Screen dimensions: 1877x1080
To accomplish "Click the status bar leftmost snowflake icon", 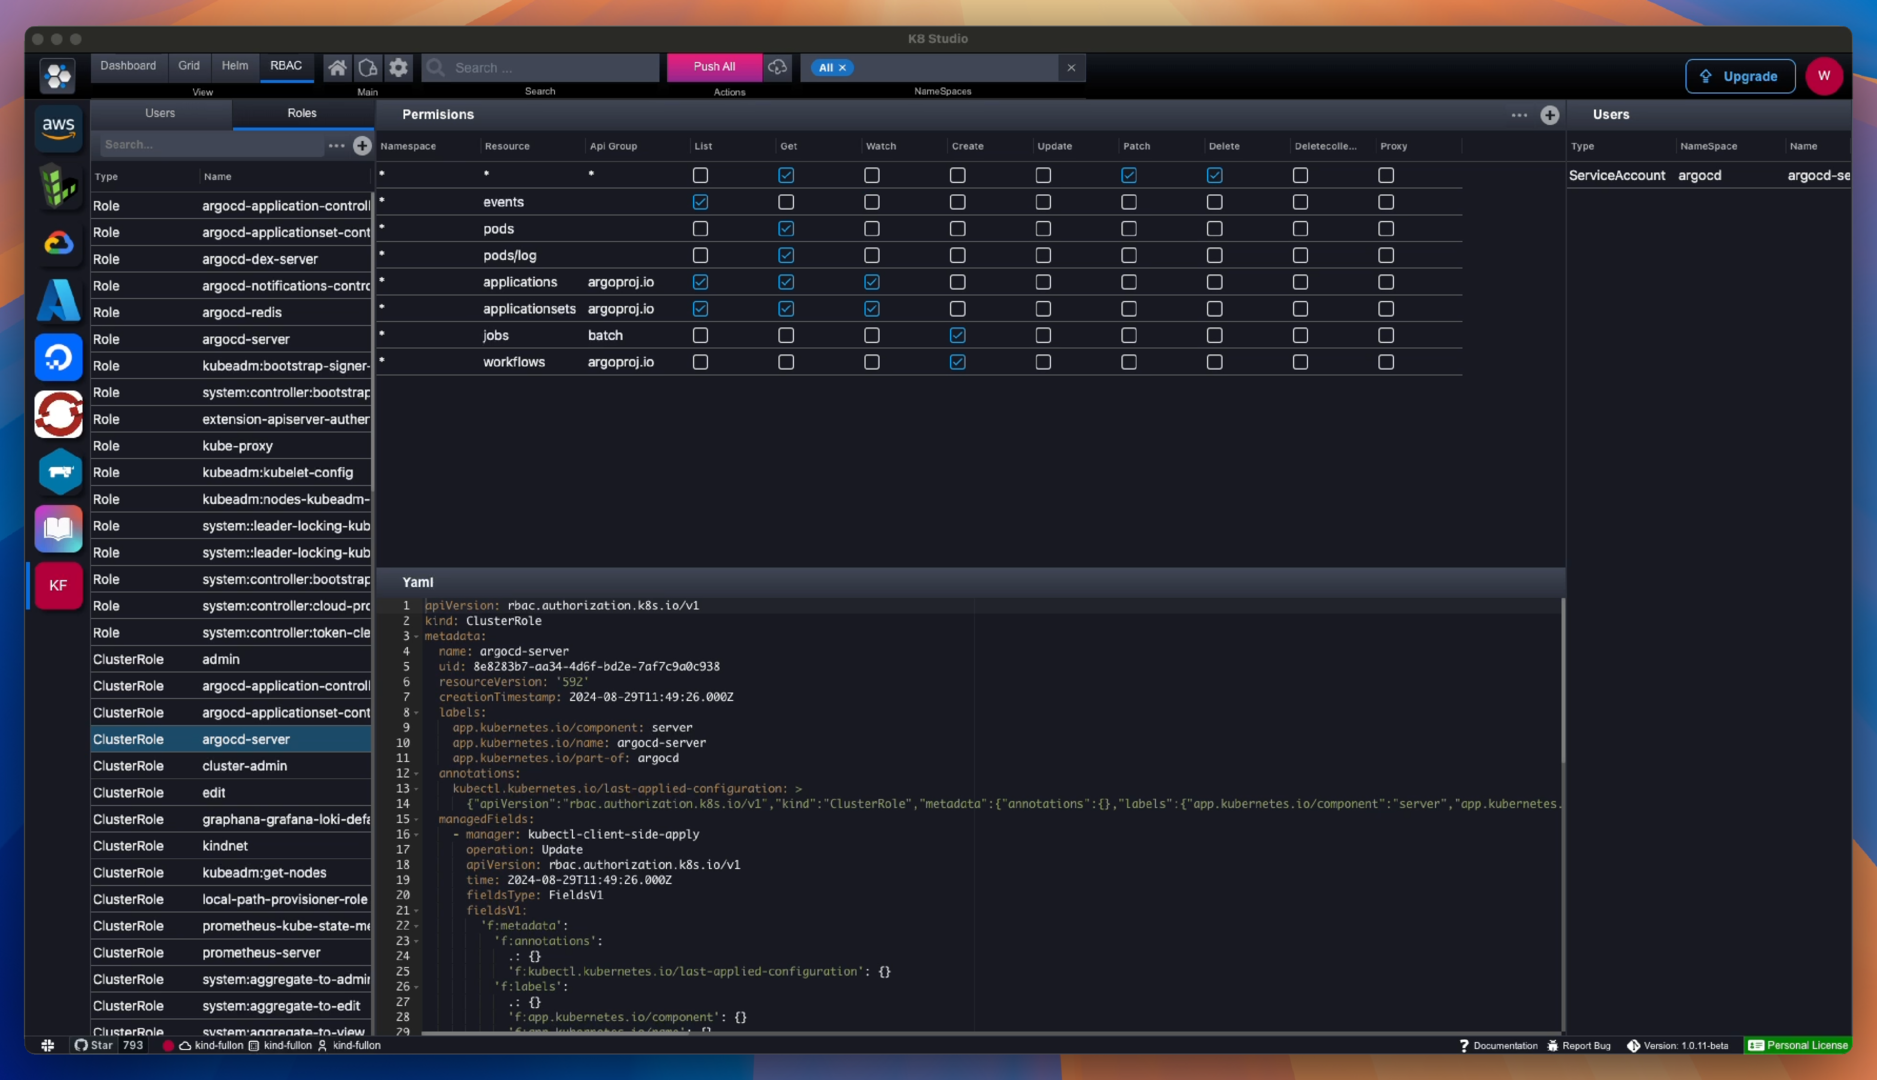I will click(x=47, y=1045).
